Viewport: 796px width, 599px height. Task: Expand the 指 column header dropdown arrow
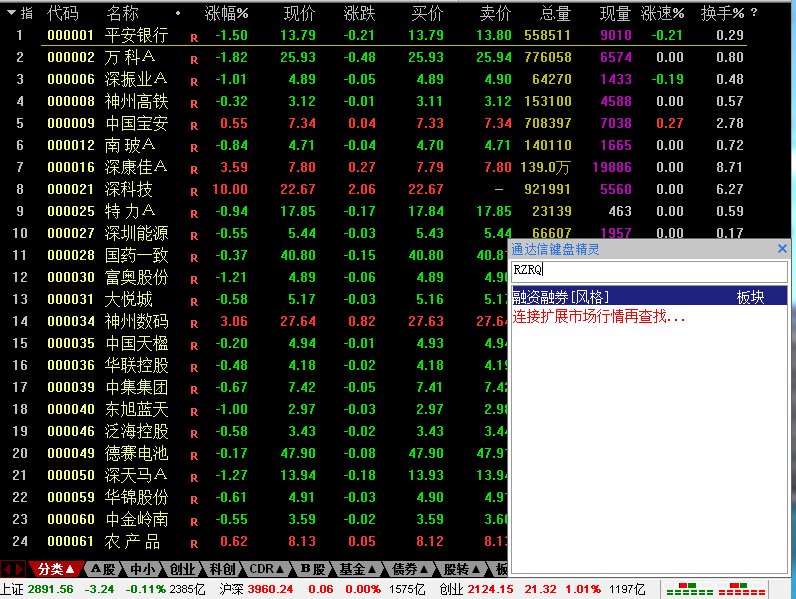[11, 13]
